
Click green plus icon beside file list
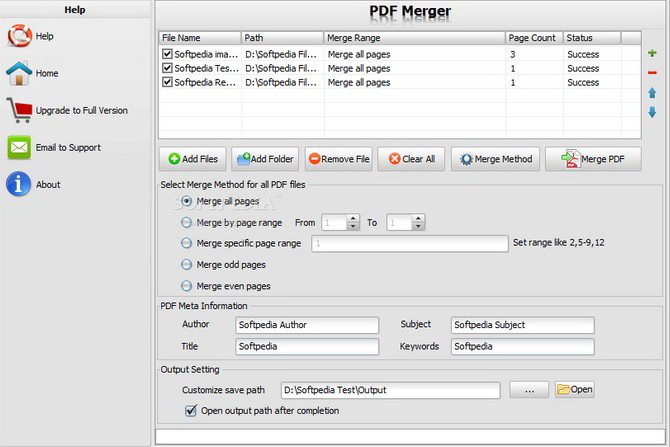(x=652, y=53)
